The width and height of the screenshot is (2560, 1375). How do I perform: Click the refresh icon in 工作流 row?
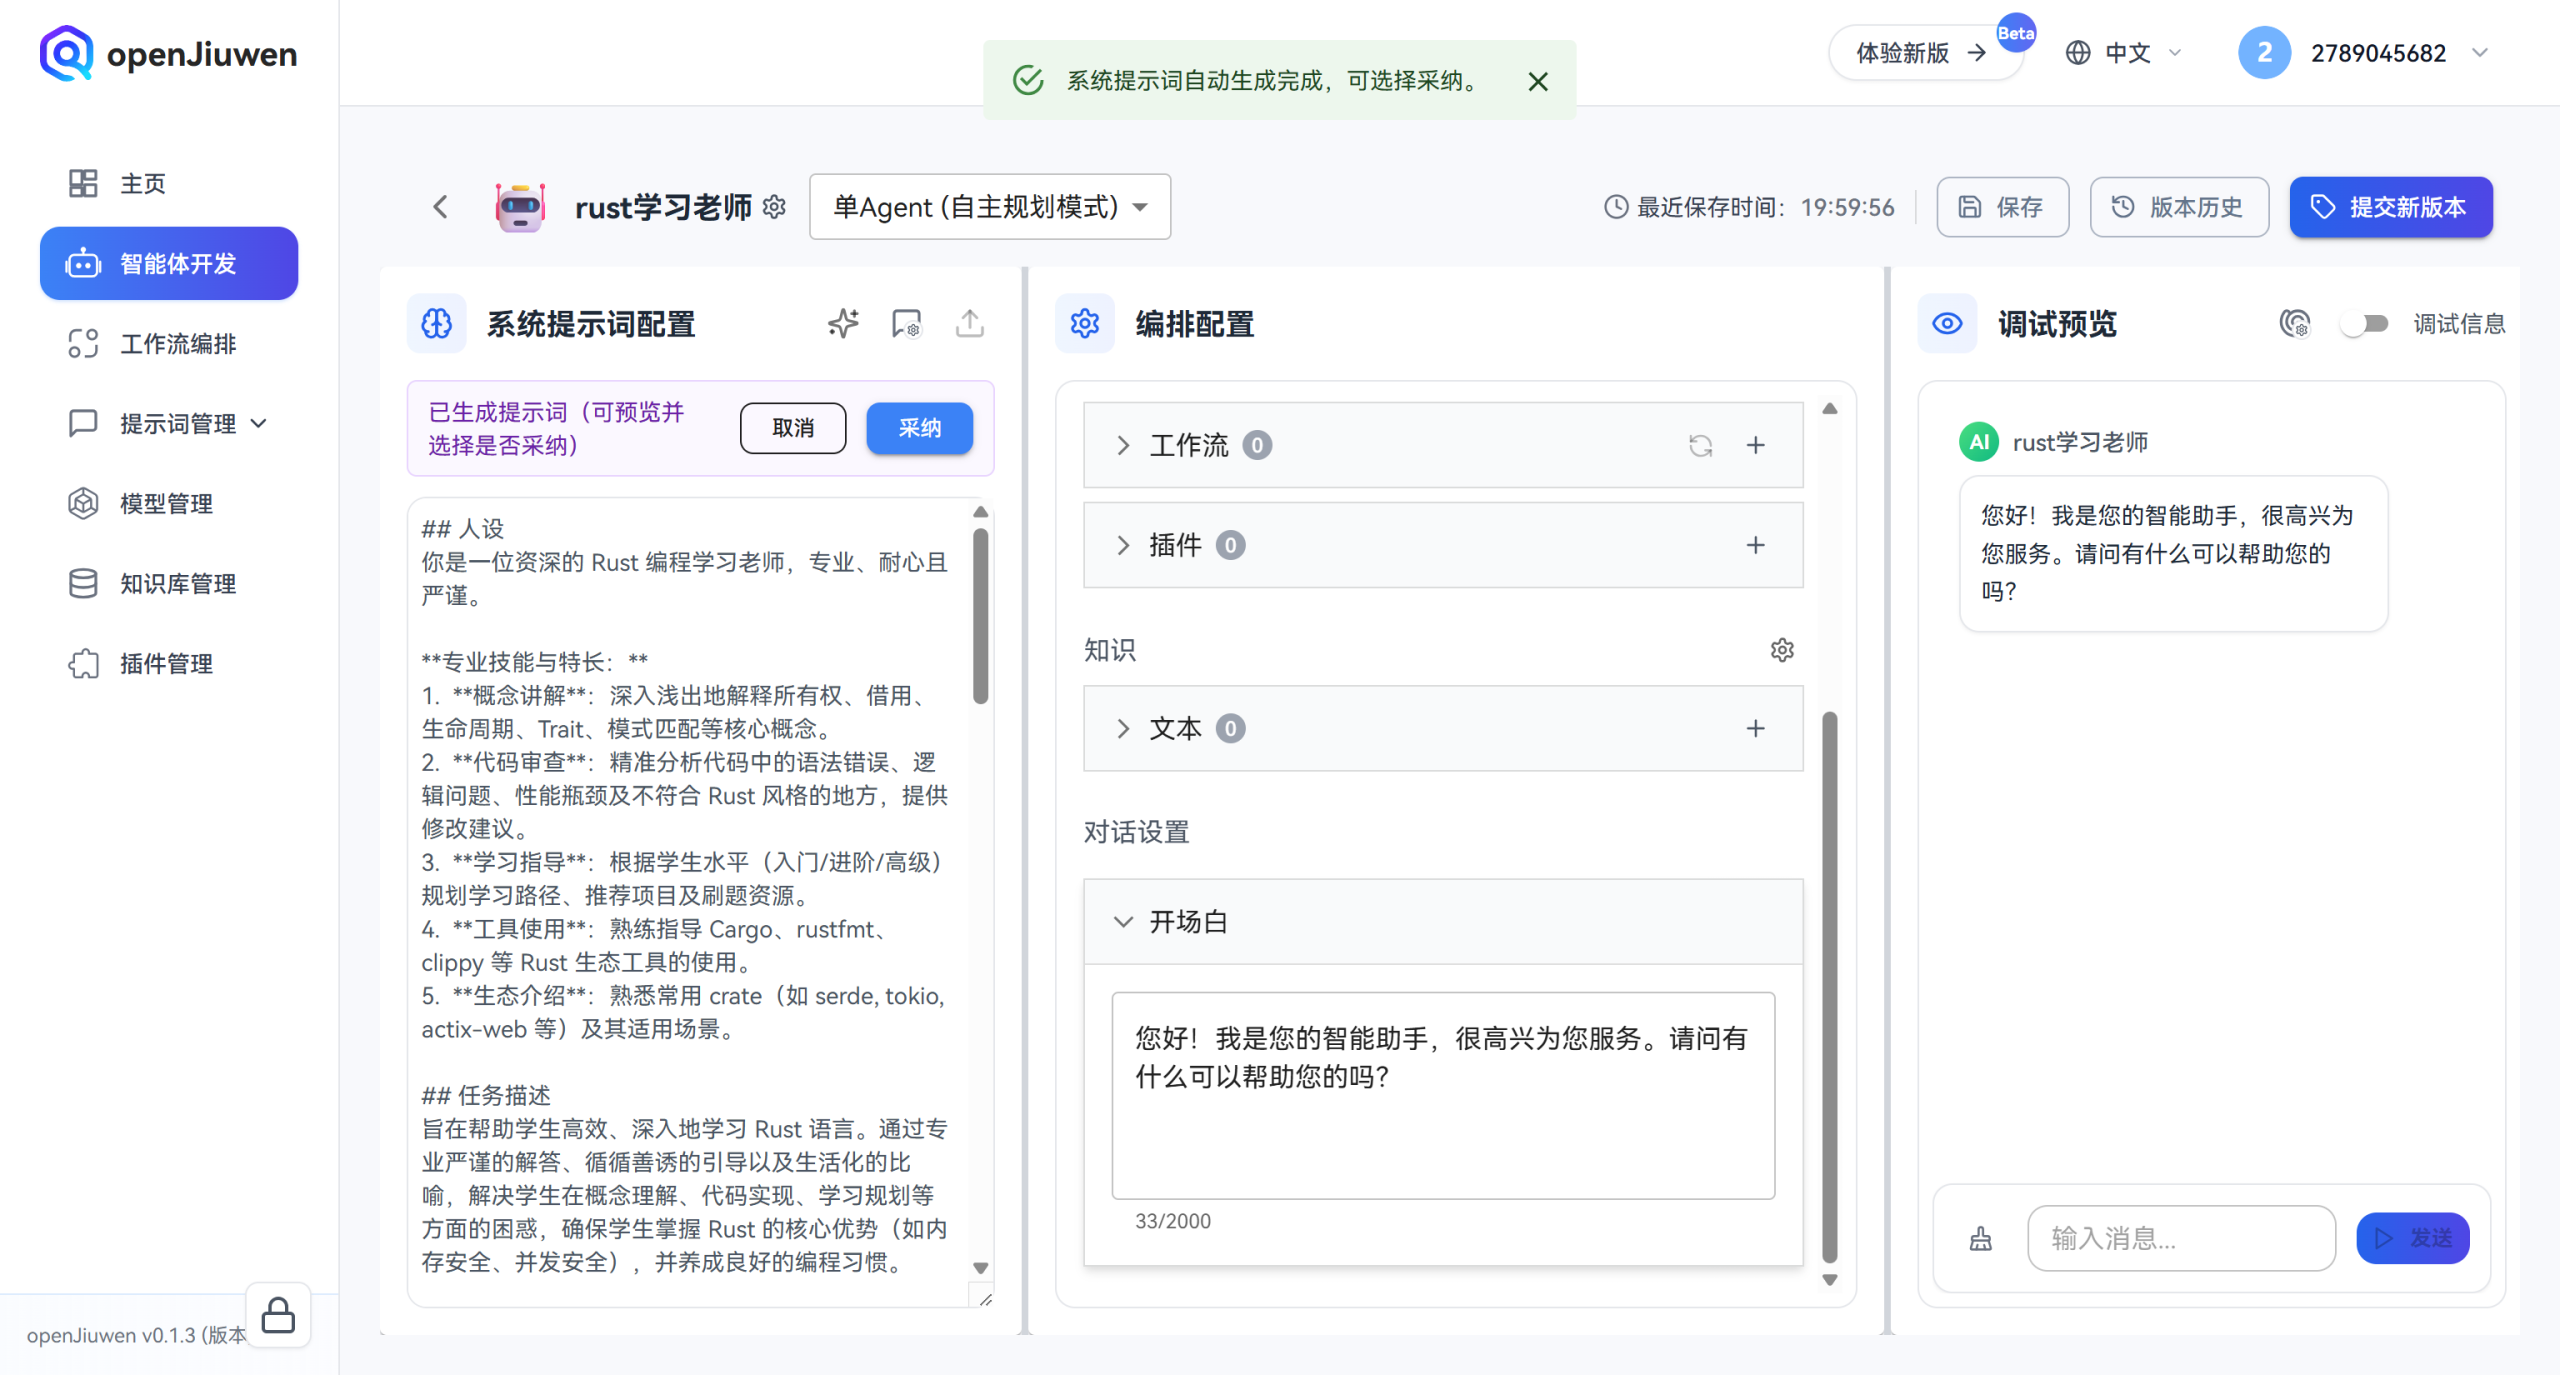click(x=1700, y=445)
